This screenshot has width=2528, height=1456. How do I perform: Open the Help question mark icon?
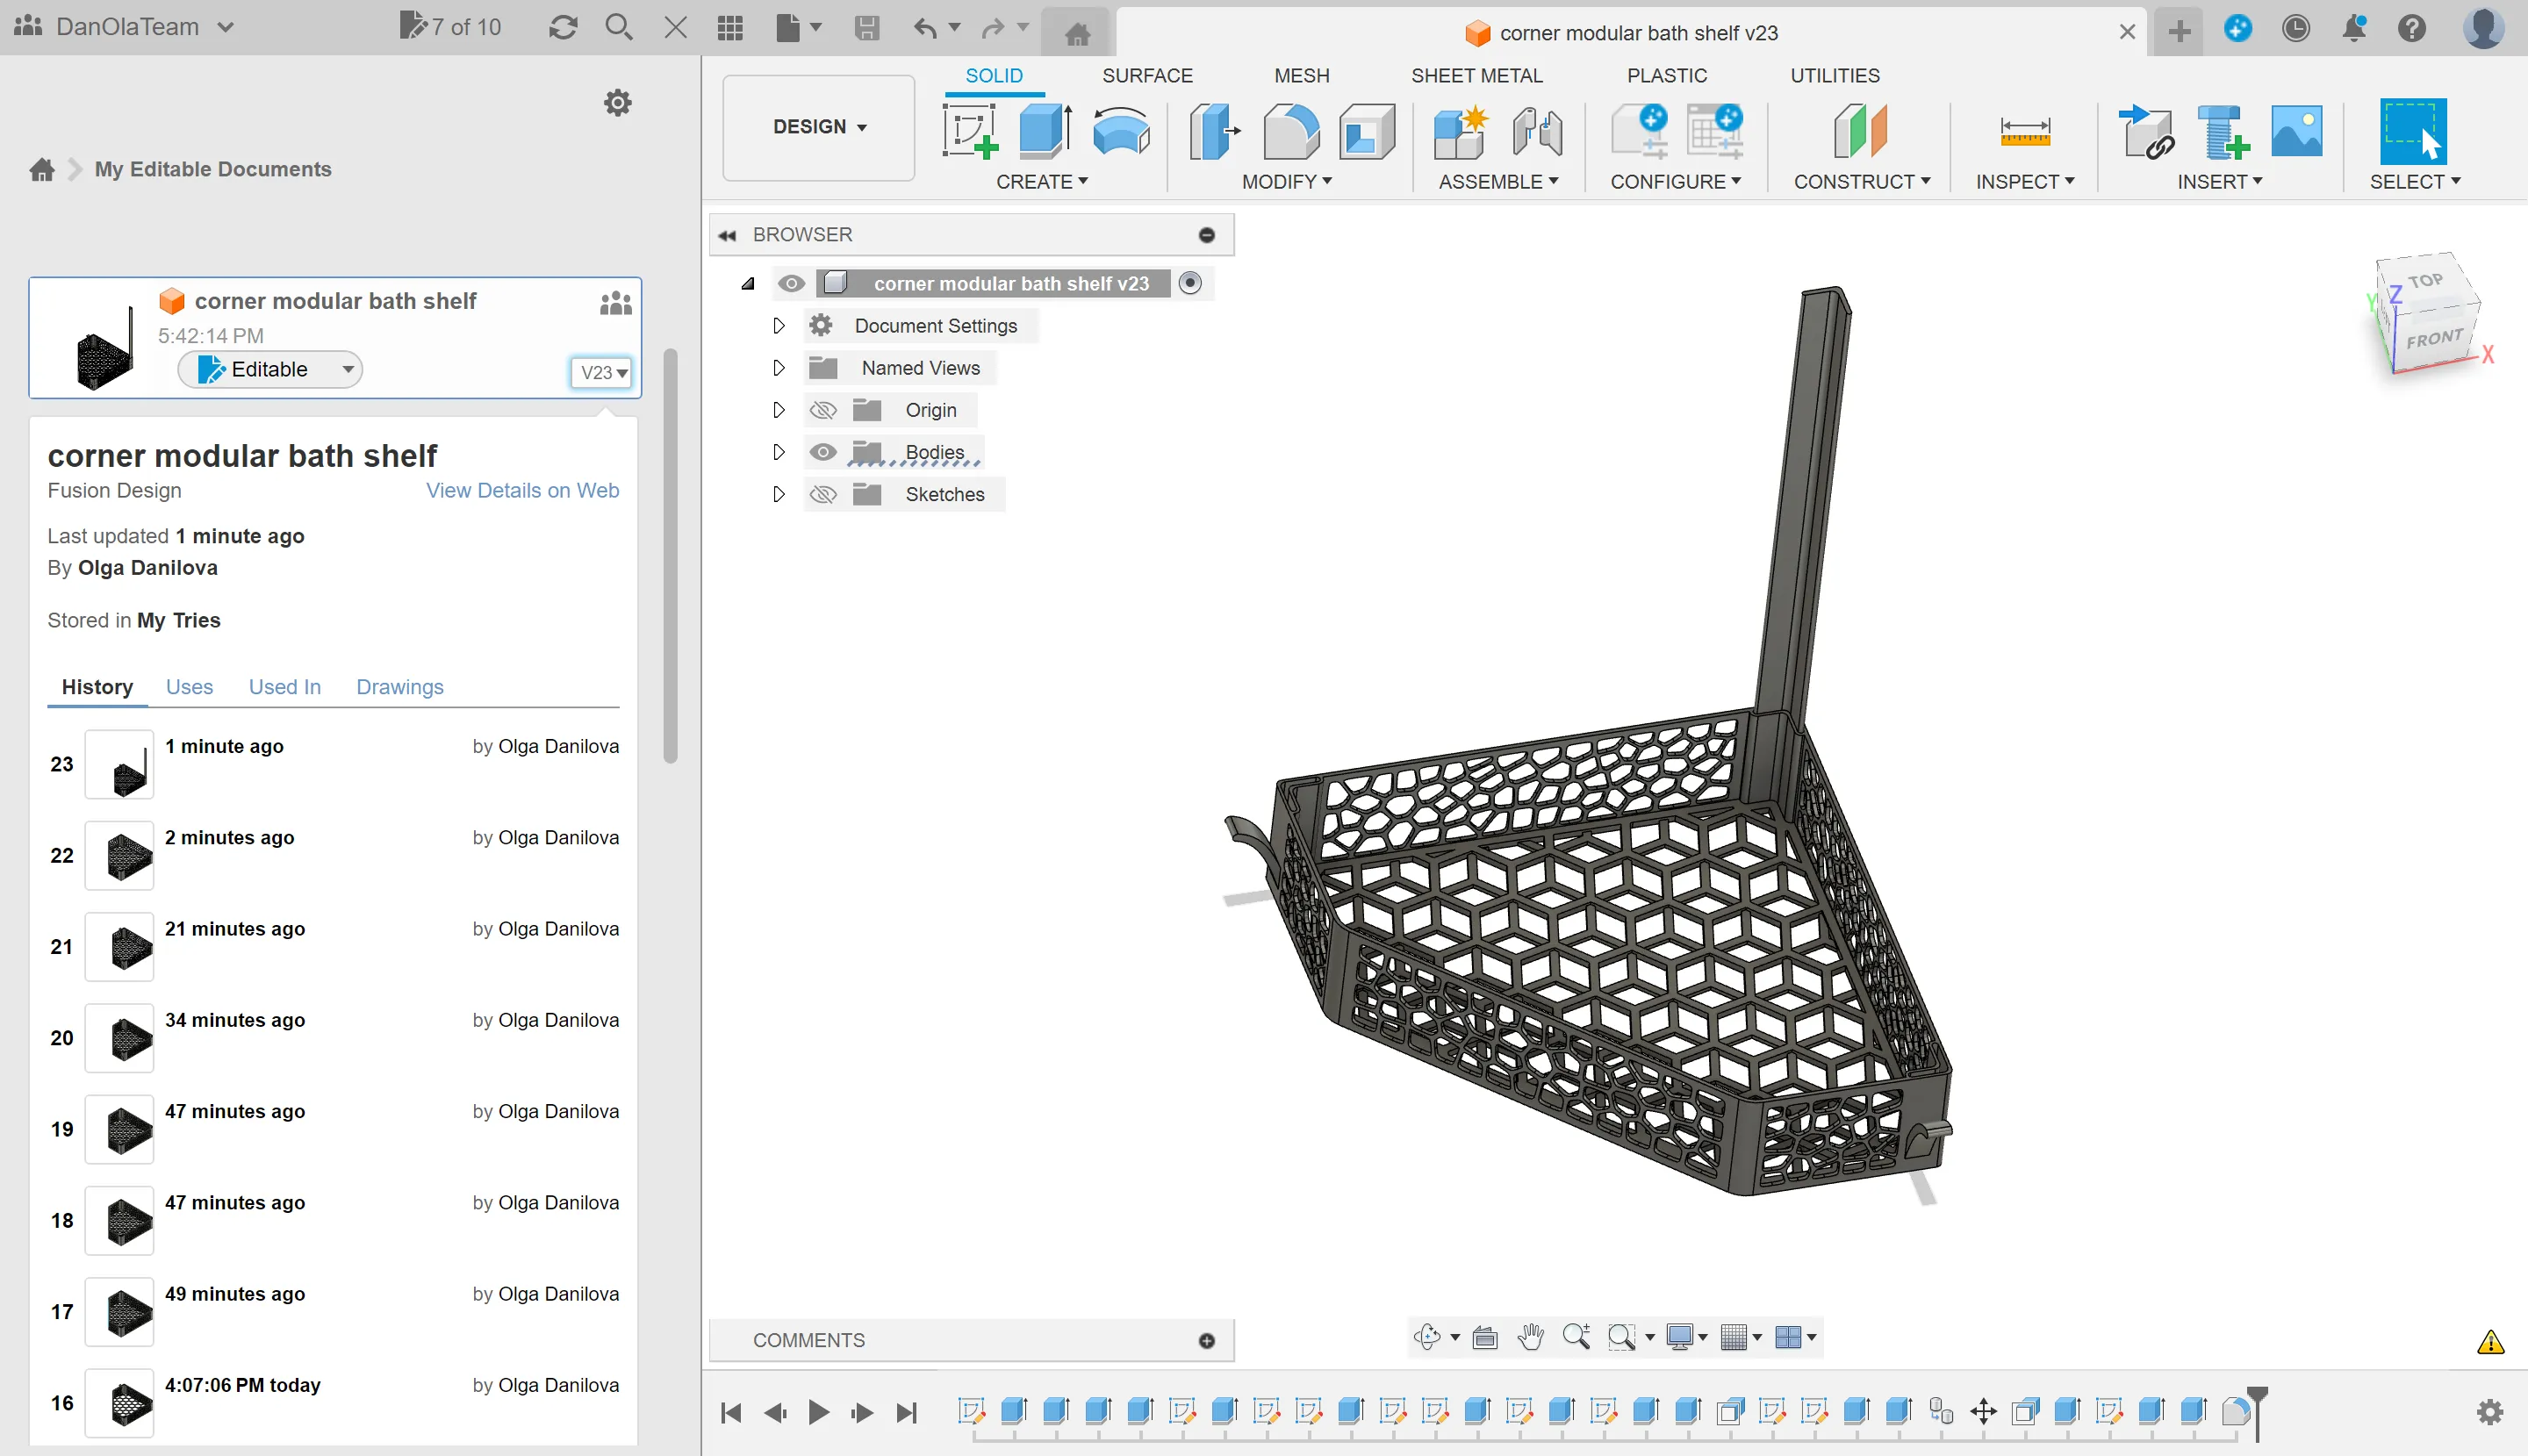click(x=2411, y=28)
